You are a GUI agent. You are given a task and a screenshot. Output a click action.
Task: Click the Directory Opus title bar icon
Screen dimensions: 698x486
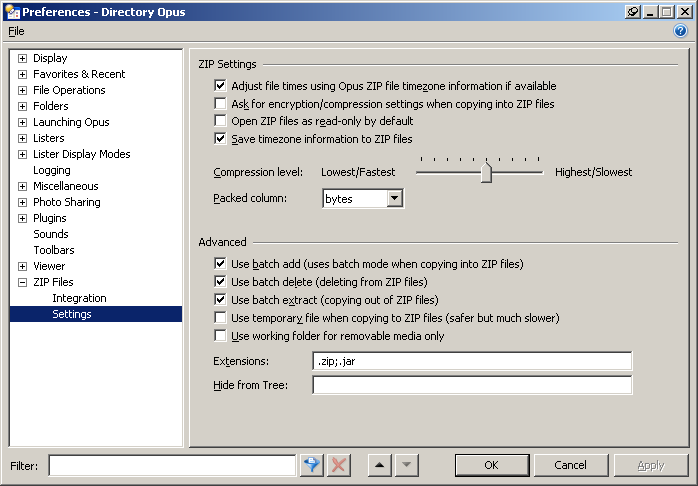(x=11, y=11)
